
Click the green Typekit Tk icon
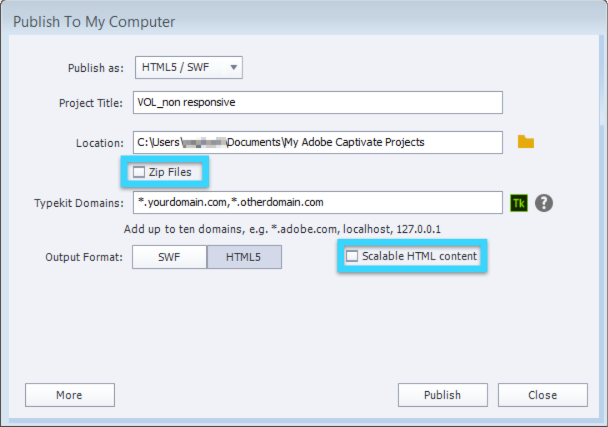pyautogui.click(x=519, y=203)
